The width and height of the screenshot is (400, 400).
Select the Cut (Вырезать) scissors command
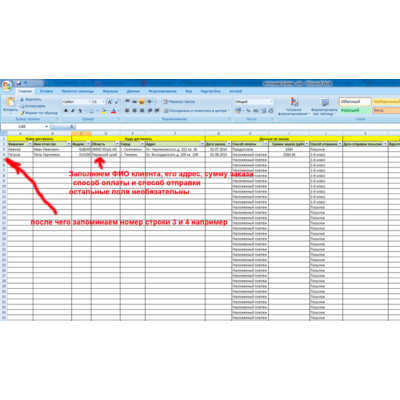point(30,99)
